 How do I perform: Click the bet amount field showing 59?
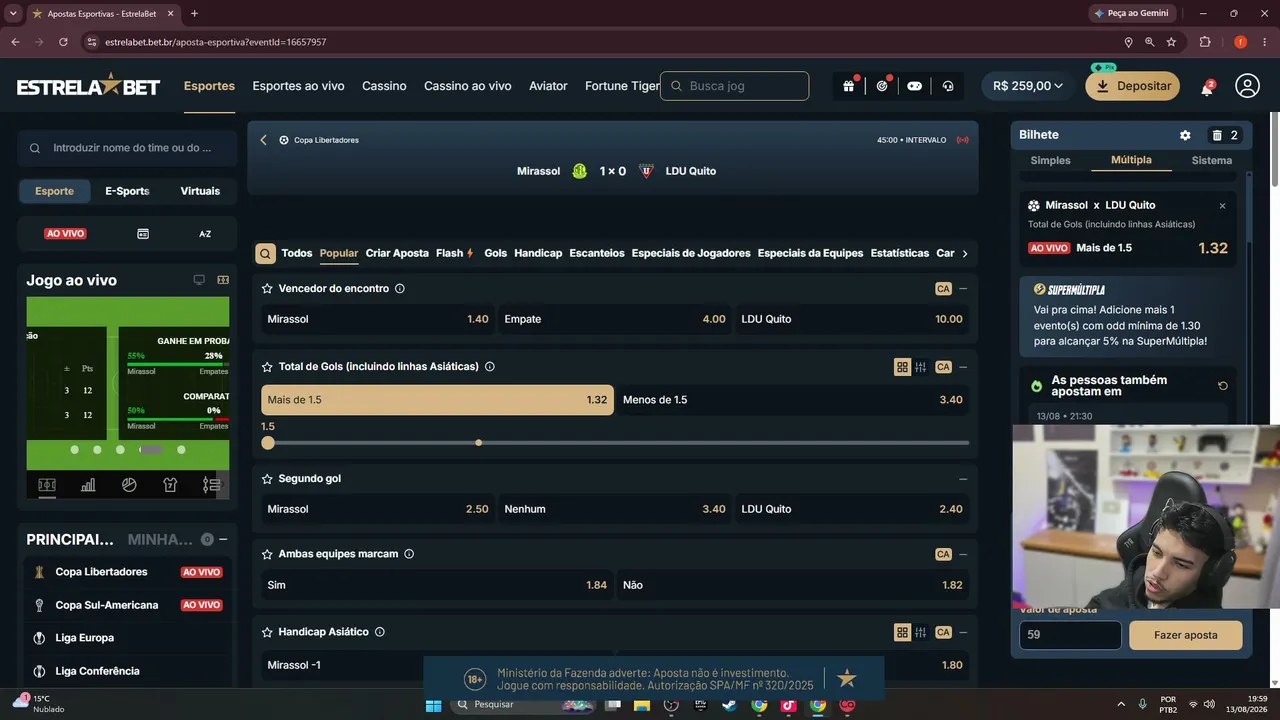pos(1070,635)
